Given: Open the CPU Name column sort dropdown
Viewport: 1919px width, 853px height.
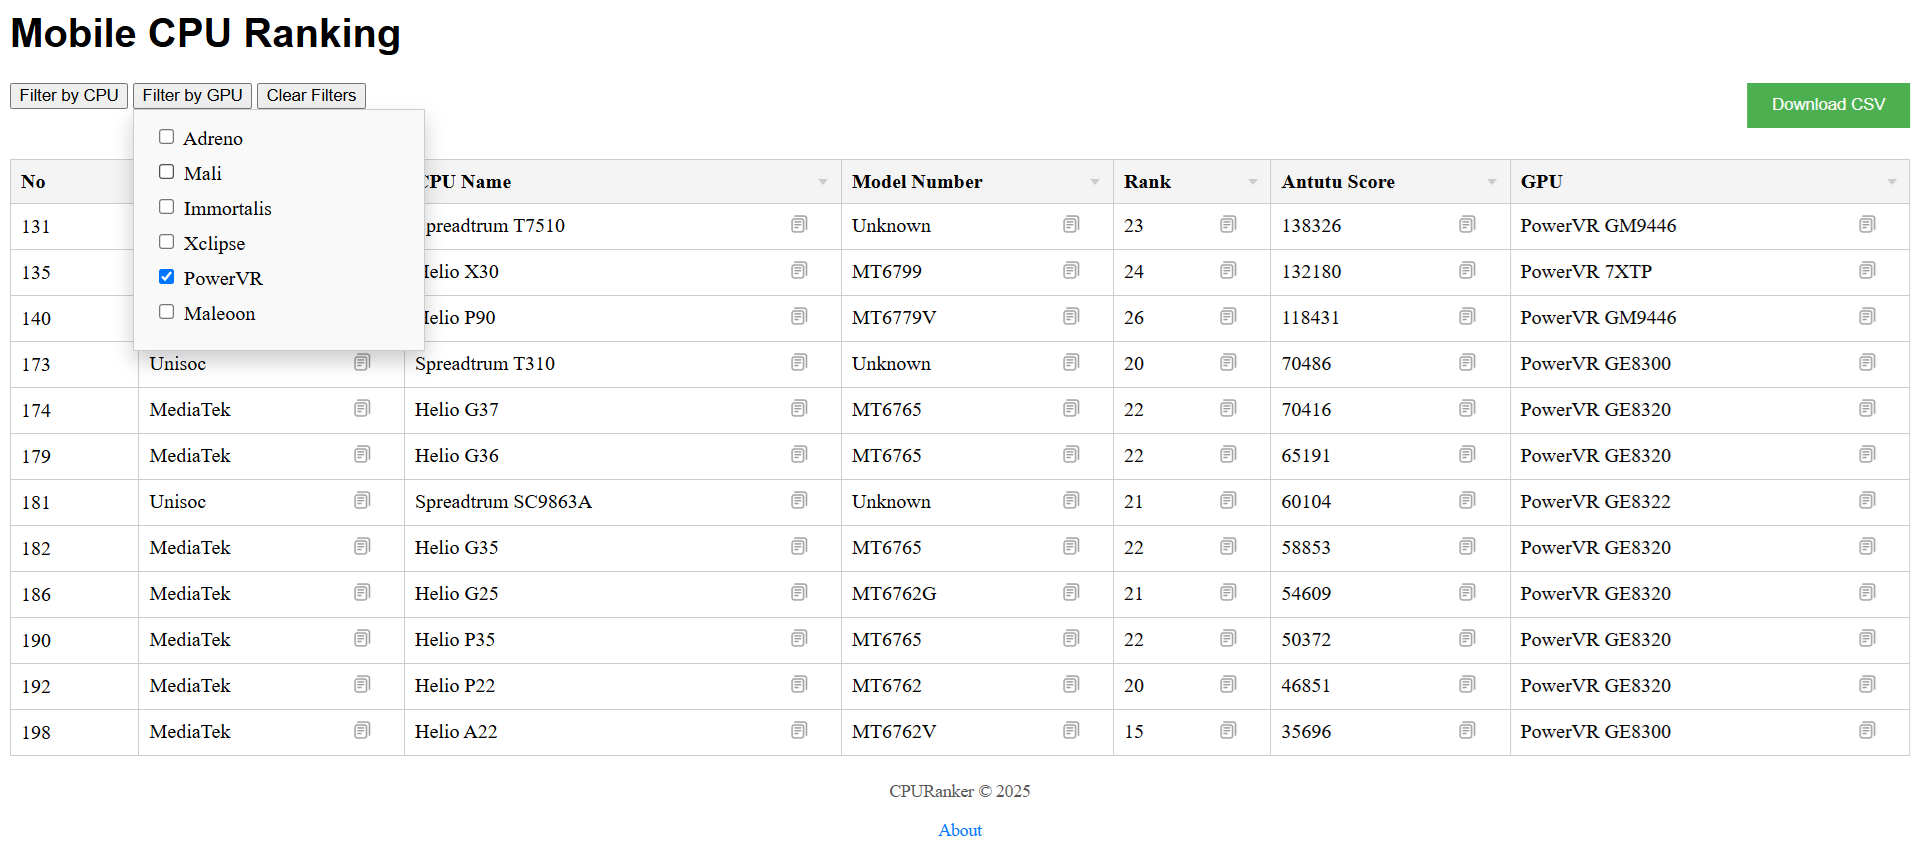Looking at the screenshot, I should click(x=822, y=182).
